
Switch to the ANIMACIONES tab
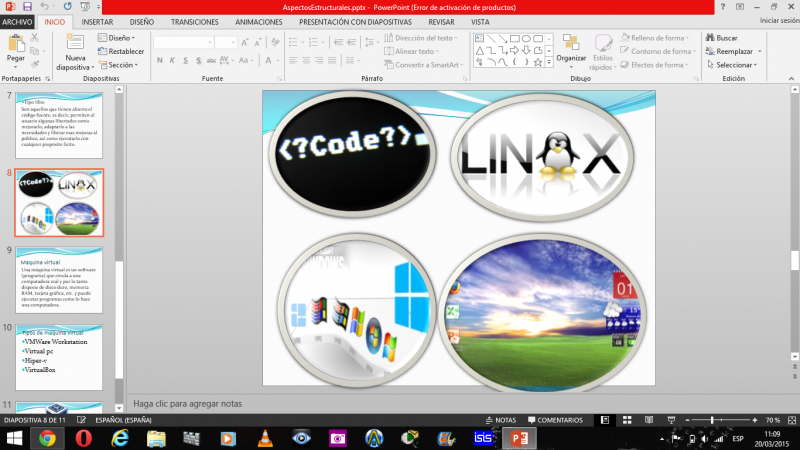[x=259, y=22]
